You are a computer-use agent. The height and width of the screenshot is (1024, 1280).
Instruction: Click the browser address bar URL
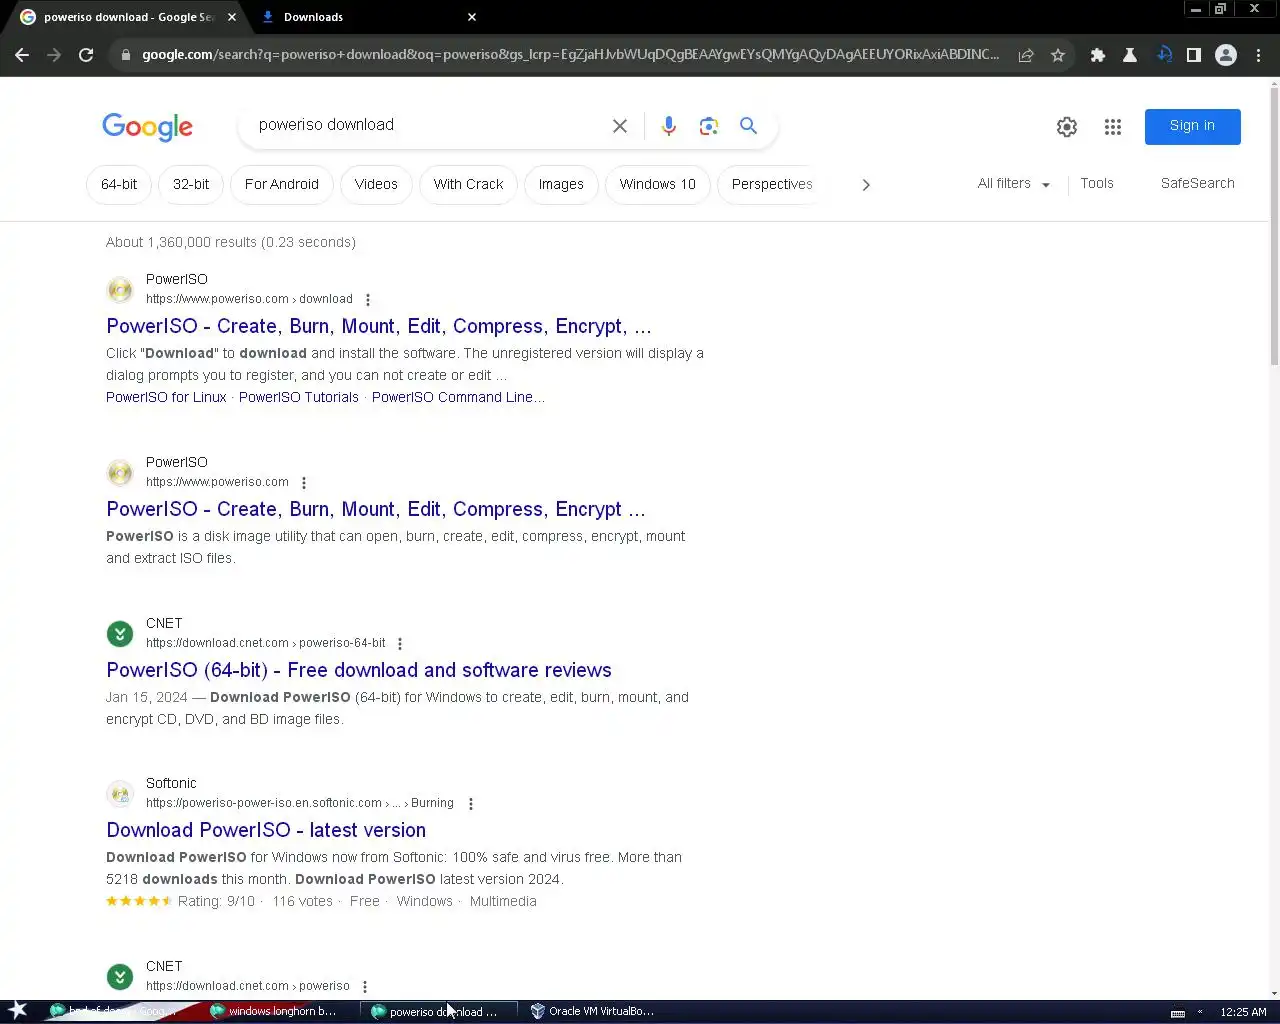[570, 55]
